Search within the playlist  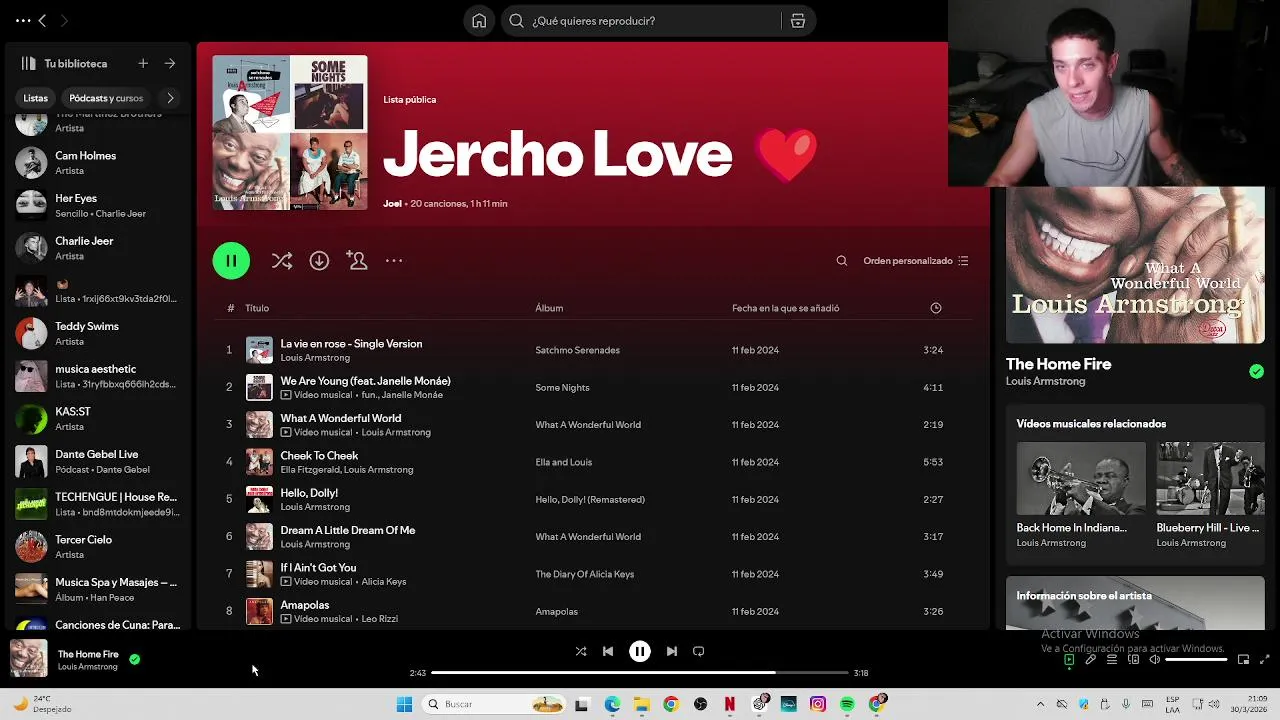coord(842,261)
